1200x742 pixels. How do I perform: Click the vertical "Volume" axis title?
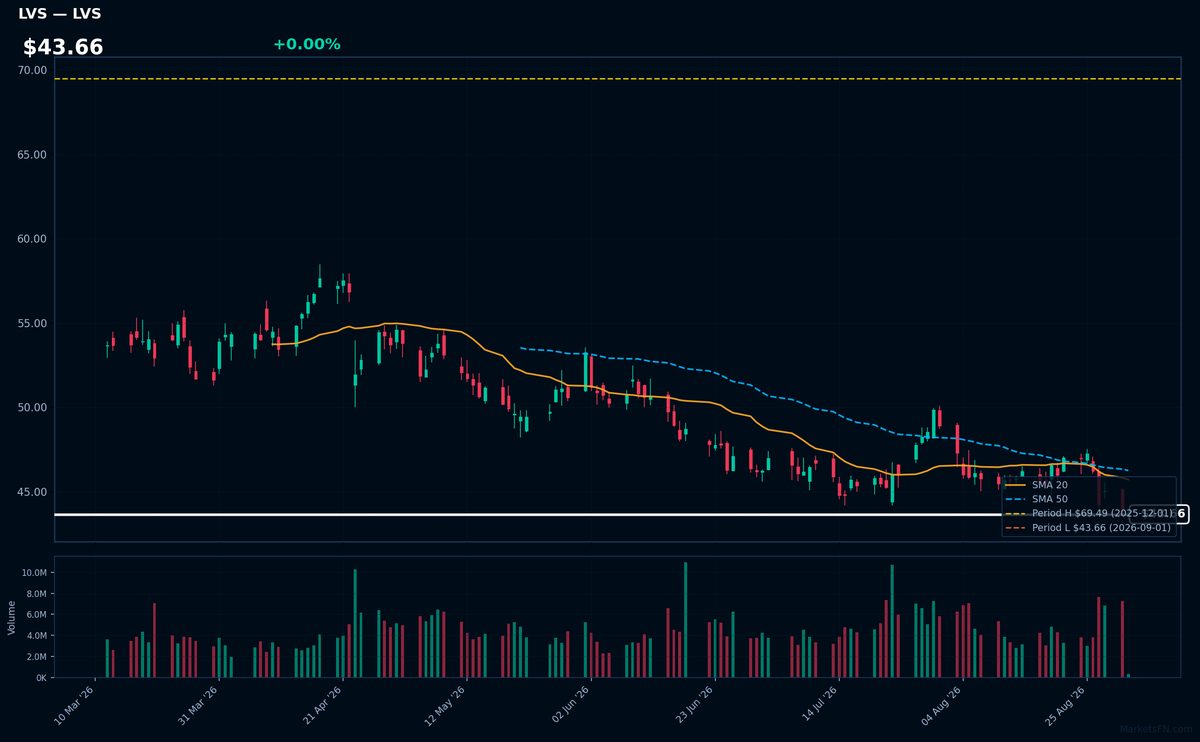point(11,617)
